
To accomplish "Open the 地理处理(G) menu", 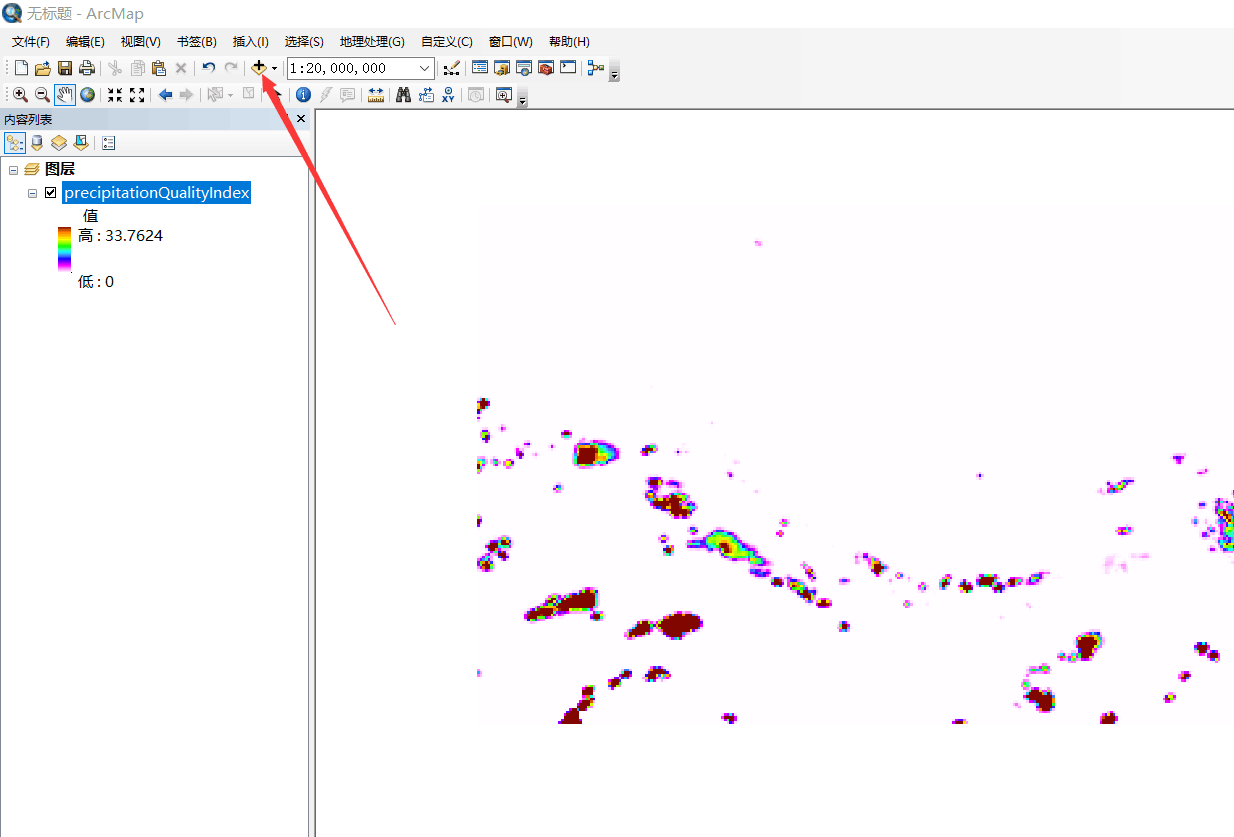I will point(372,41).
